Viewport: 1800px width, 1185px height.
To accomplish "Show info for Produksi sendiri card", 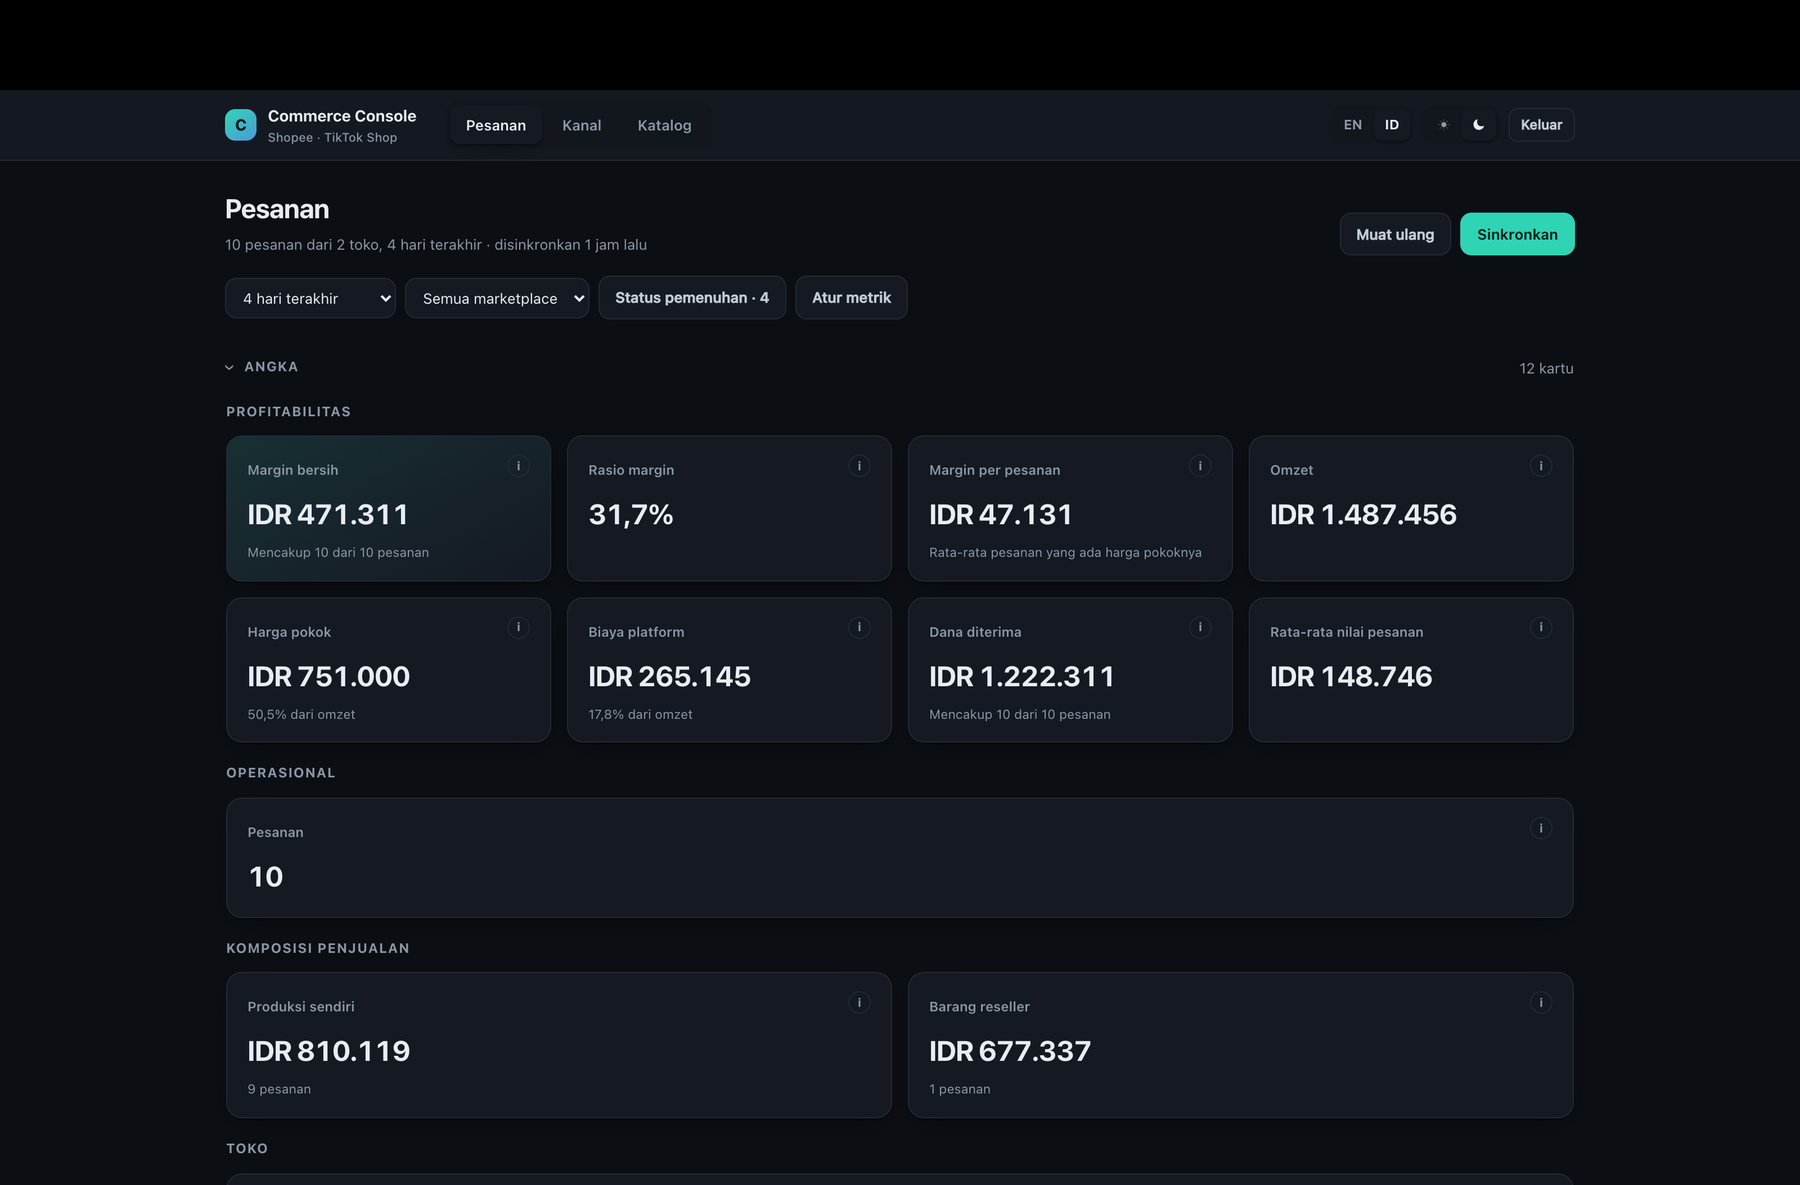I will pos(859,1003).
